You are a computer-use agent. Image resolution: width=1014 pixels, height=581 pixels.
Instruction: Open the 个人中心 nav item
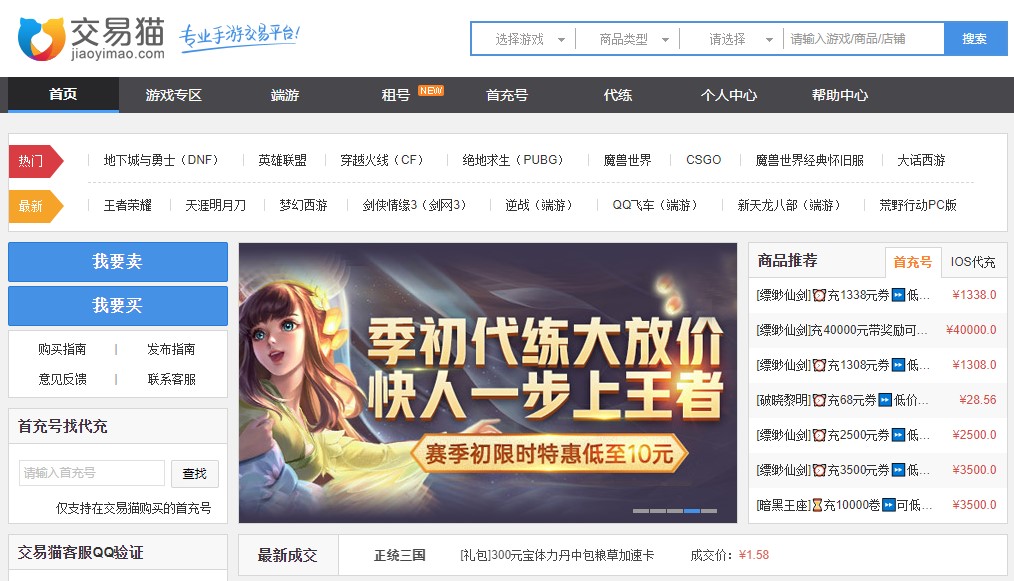729,95
